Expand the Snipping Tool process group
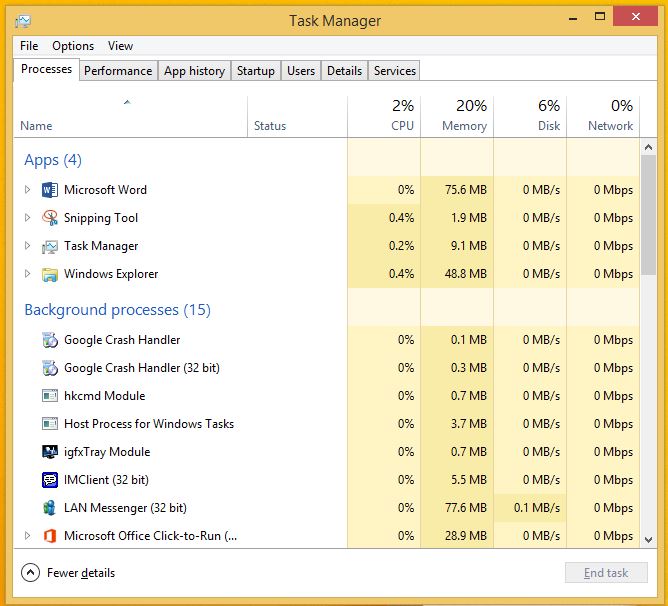Image resolution: width=668 pixels, height=606 pixels. (27, 218)
